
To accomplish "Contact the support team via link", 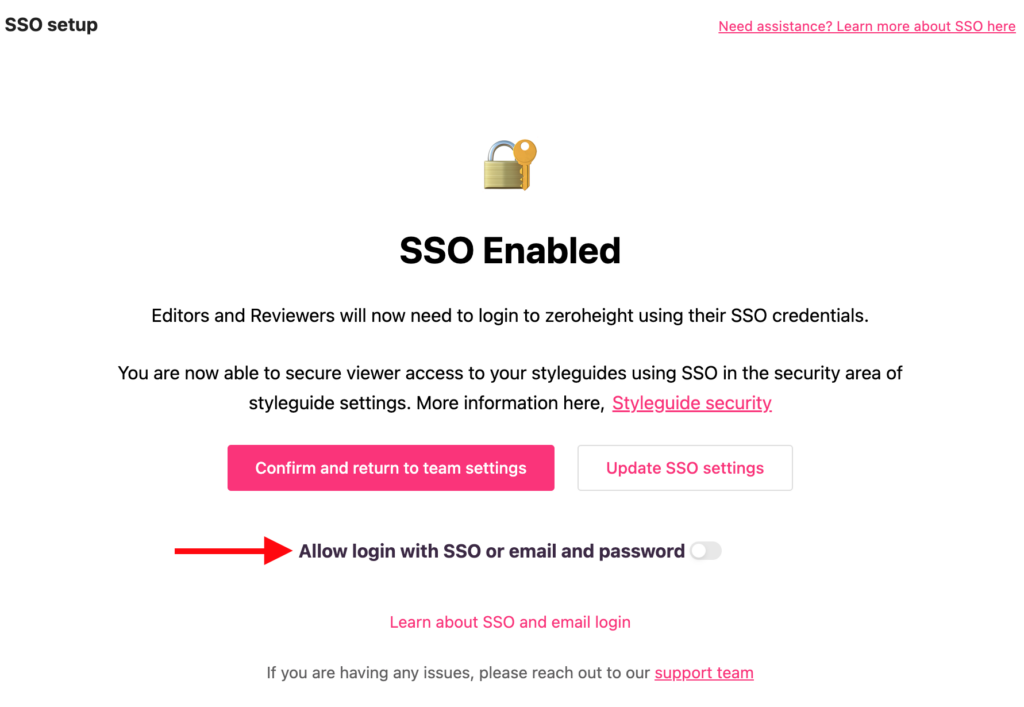I will [704, 673].
